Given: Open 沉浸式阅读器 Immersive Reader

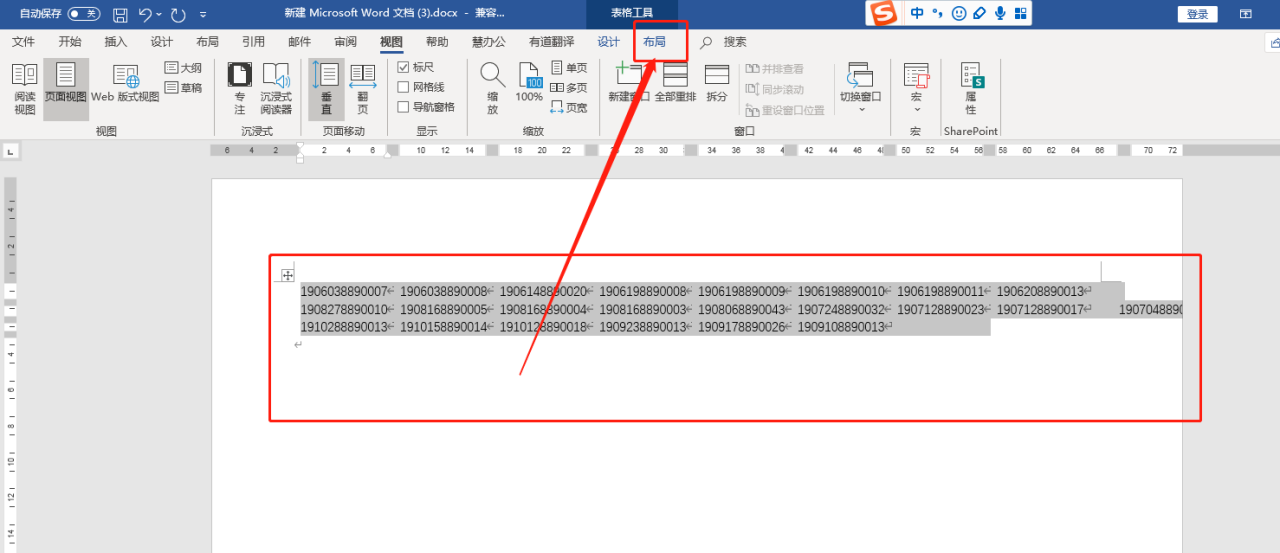Looking at the screenshot, I should pyautogui.click(x=276, y=90).
